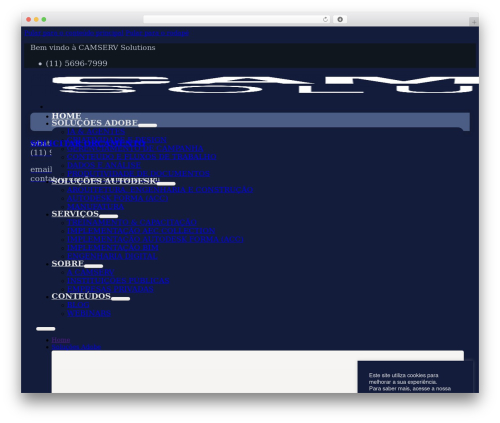Click the phone number (11) 5696-7999
The height and width of the screenshot is (423, 500).
click(x=76, y=63)
